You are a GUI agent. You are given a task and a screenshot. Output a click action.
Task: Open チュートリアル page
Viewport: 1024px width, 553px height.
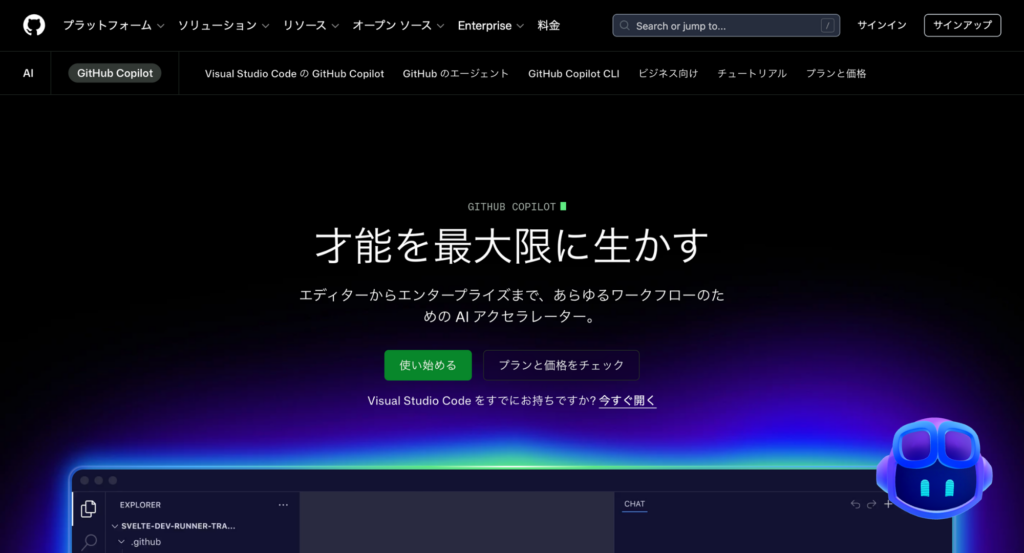(752, 74)
